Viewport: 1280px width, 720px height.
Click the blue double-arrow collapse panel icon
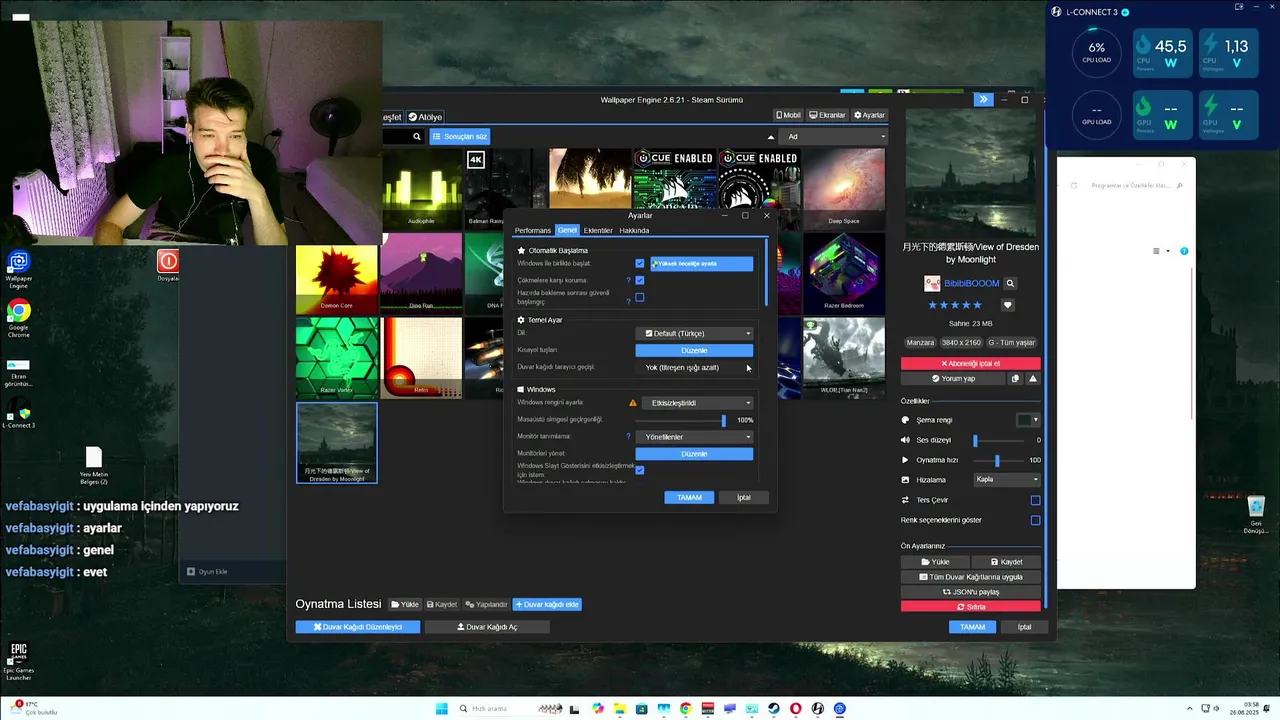(983, 99)
